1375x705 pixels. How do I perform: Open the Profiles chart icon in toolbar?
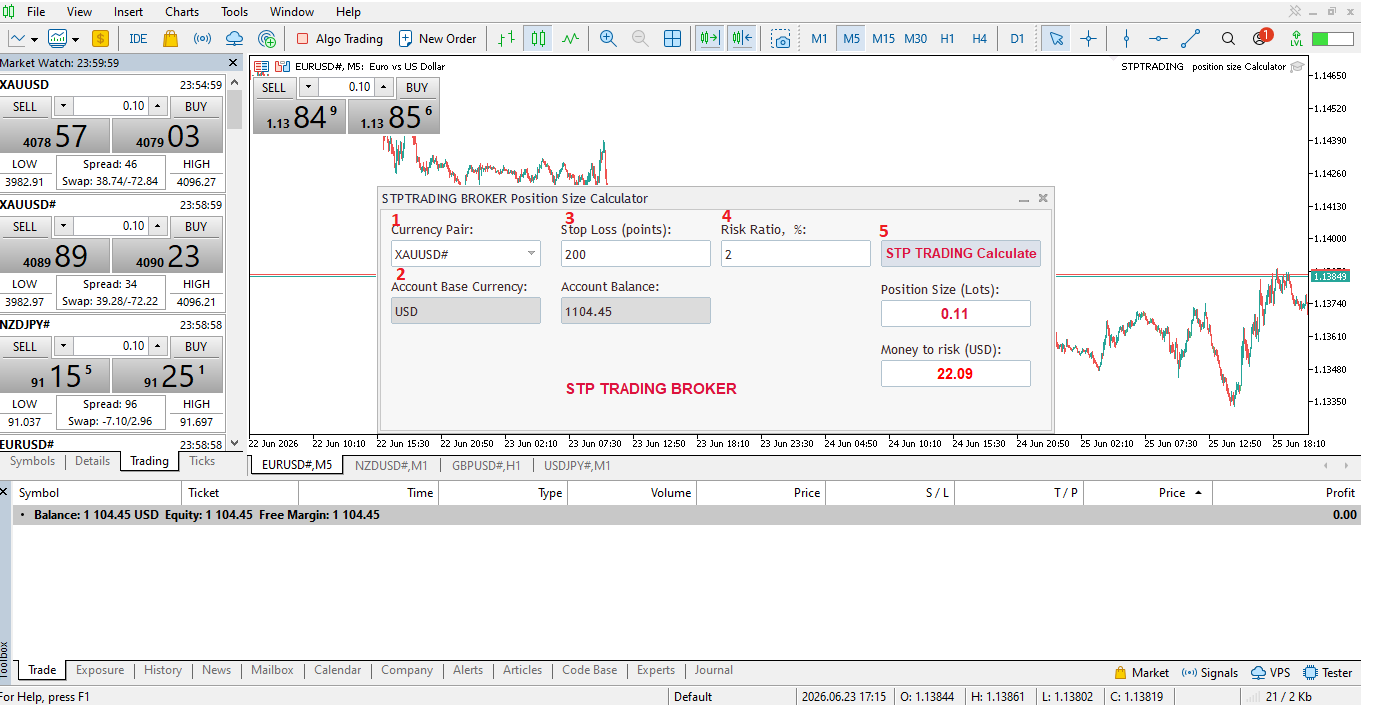tap(59, 39)
